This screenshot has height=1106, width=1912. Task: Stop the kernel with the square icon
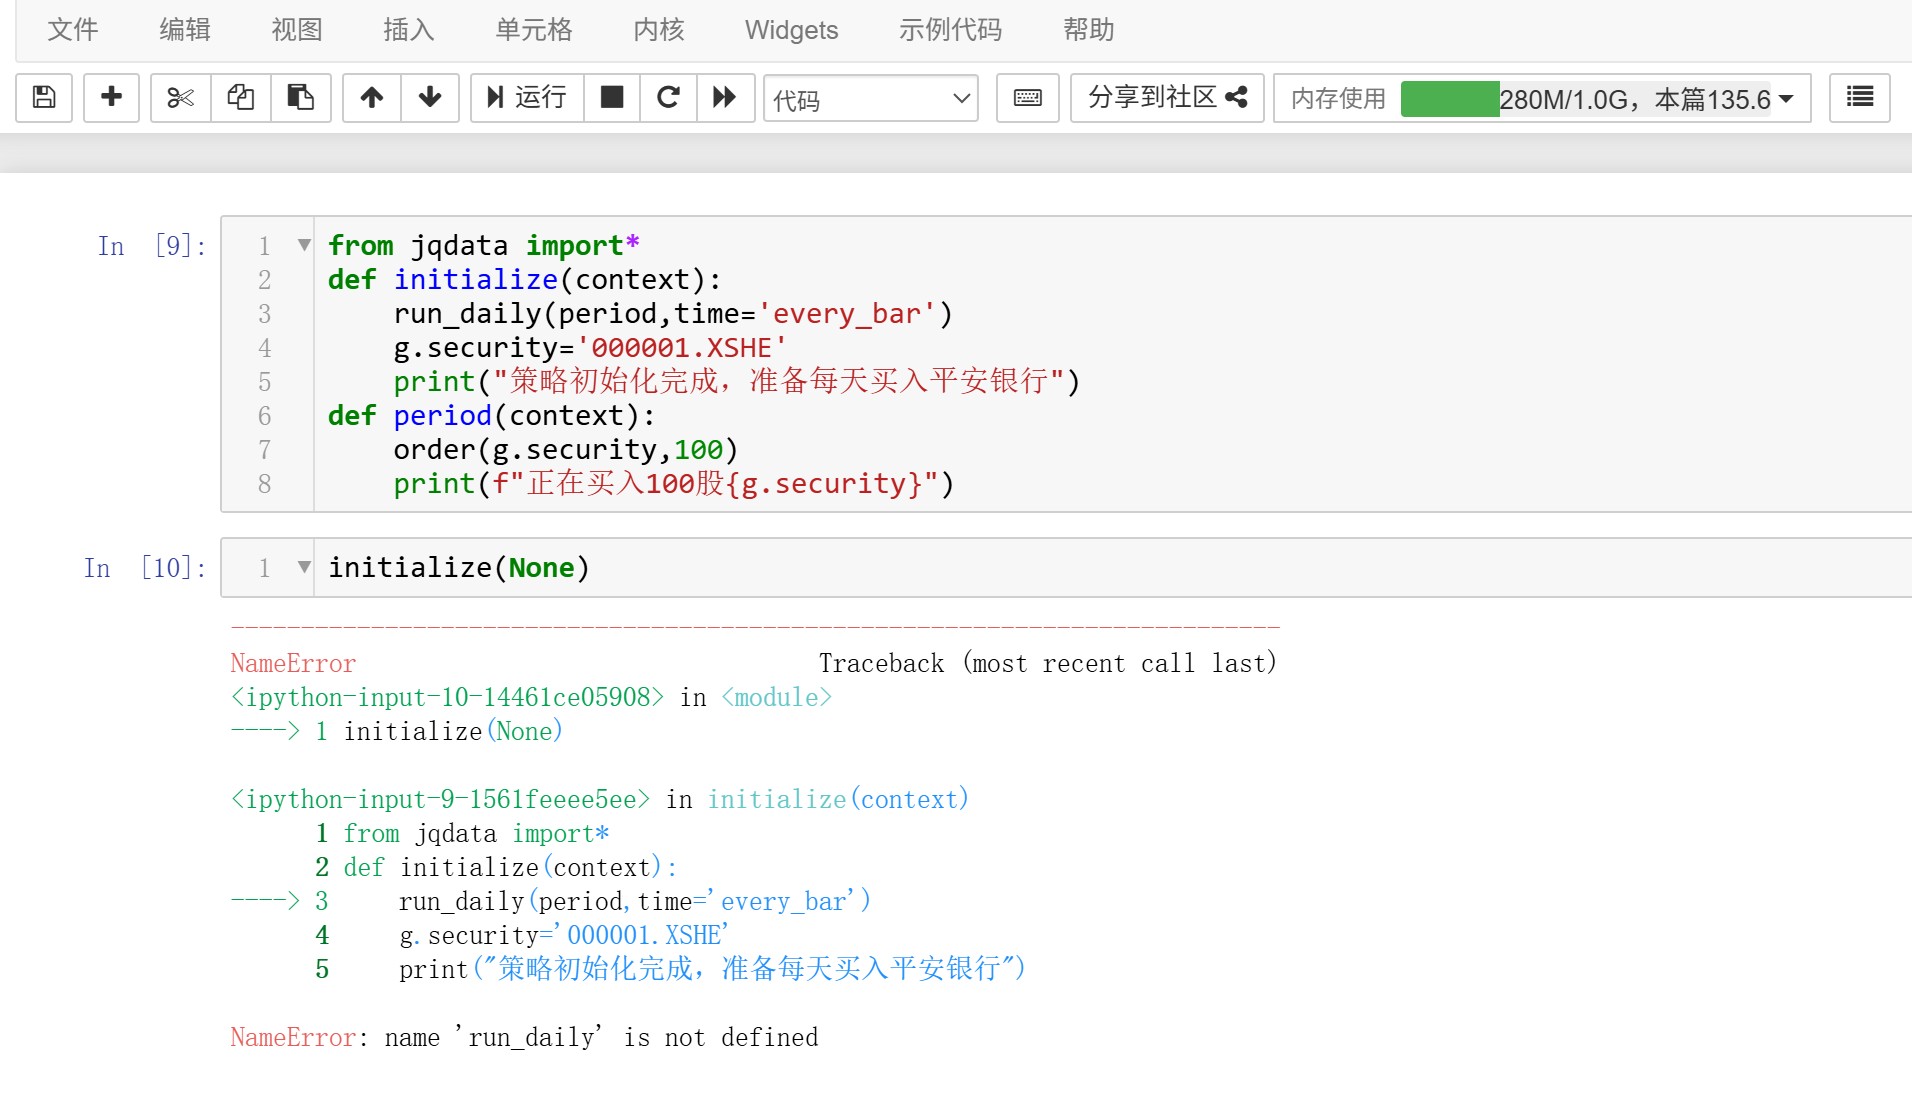click(x=611, y=97)
